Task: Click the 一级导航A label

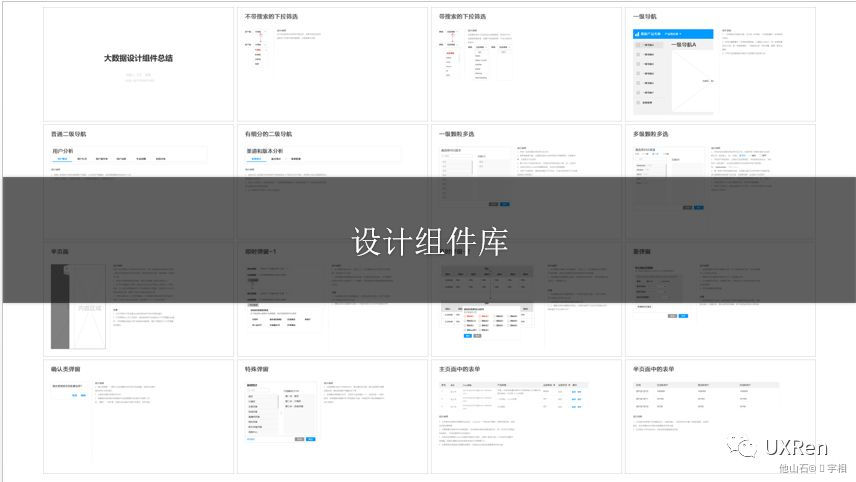Action: click(683, 45)
